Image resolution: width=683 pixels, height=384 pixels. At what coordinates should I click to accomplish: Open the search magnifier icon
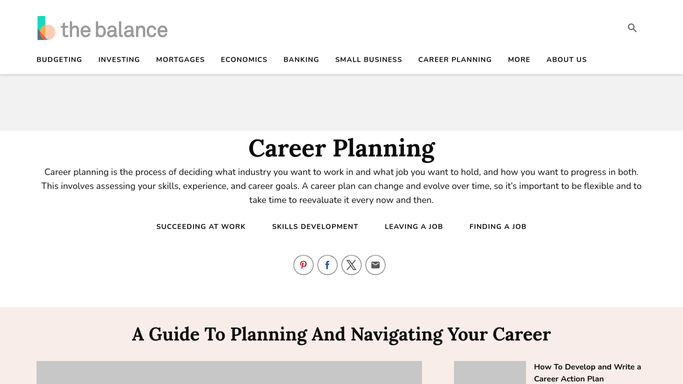(632, 28)
